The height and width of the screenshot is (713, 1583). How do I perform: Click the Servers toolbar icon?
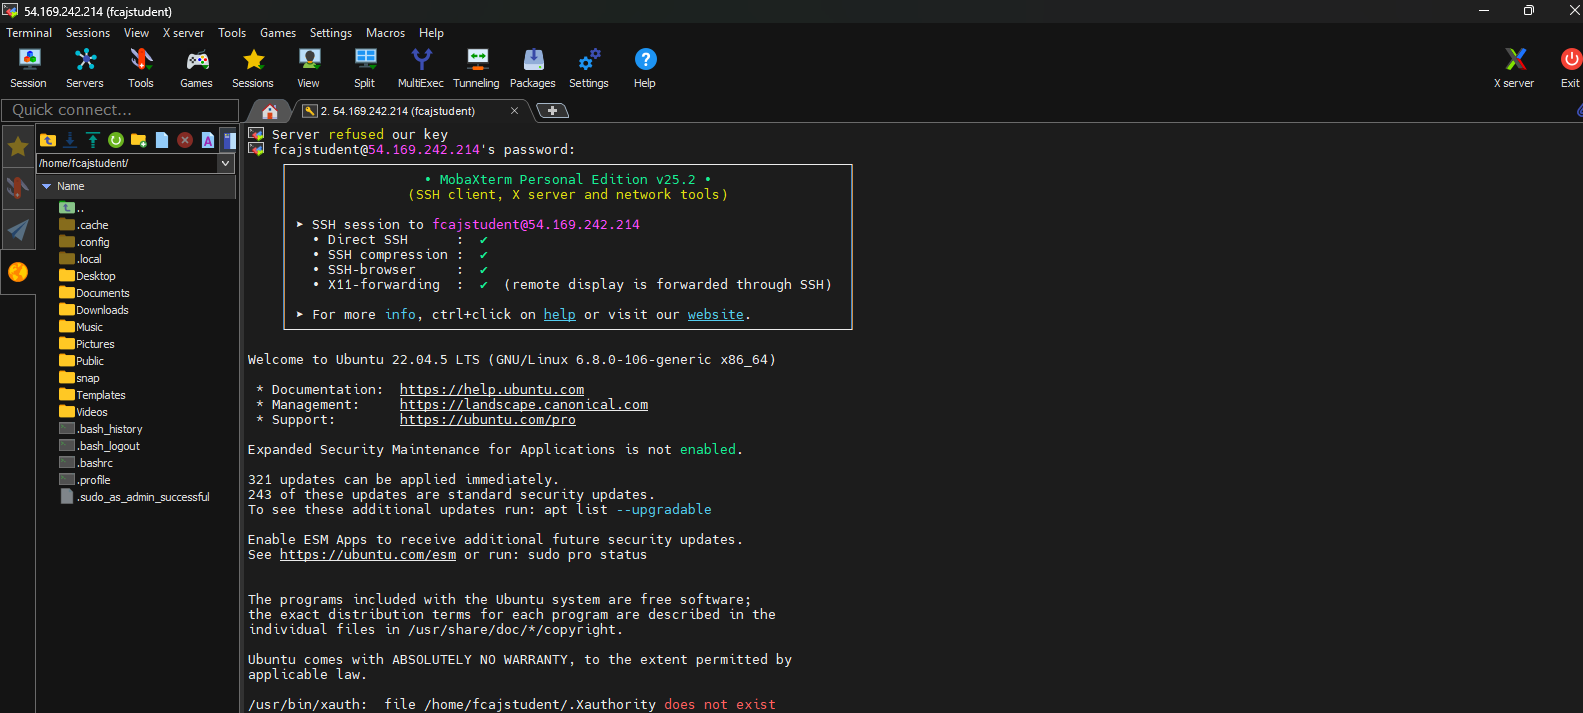point(85,68)
